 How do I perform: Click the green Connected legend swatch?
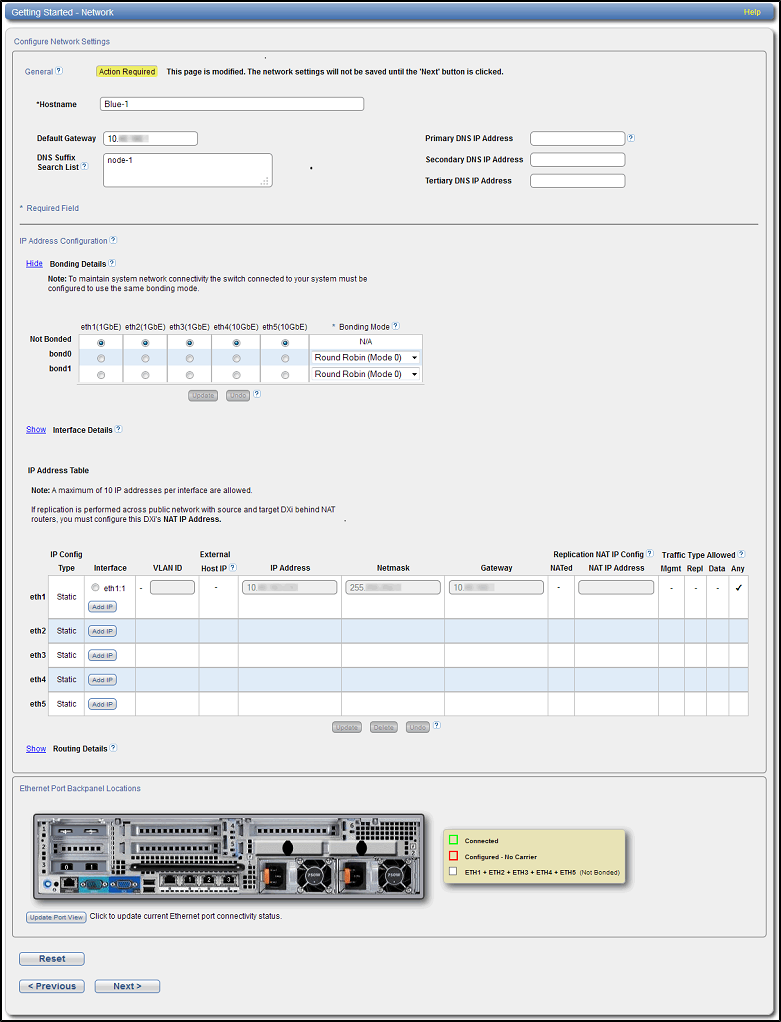[x=454, y=841]
